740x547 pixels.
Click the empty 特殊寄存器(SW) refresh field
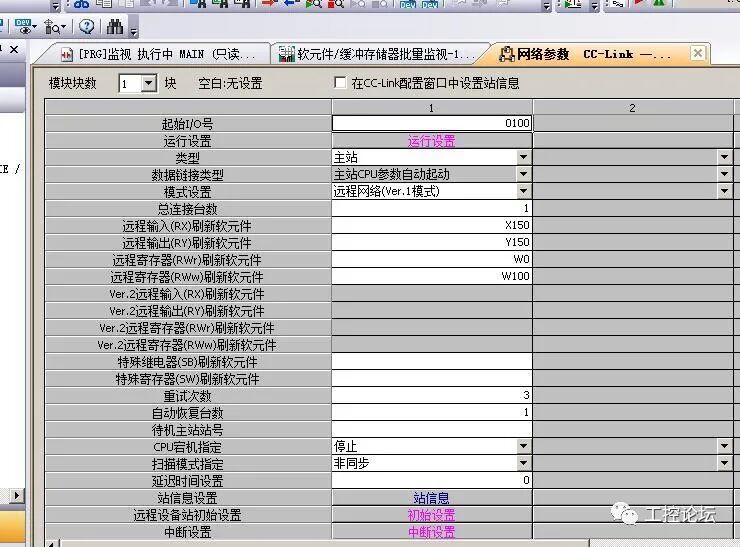coord(432,379)
